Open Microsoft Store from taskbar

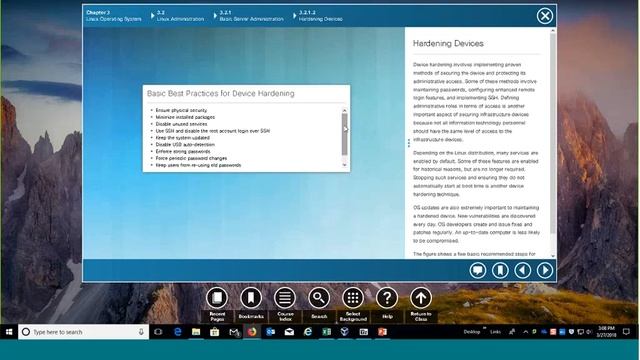point(214,332)
